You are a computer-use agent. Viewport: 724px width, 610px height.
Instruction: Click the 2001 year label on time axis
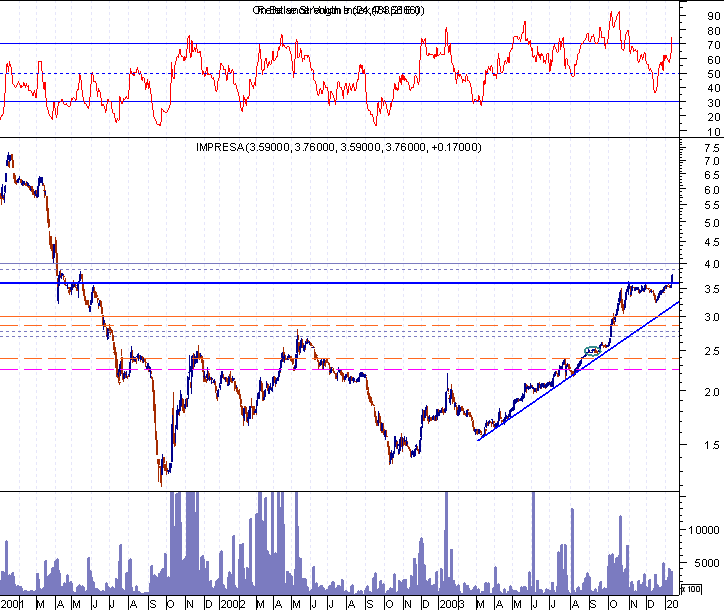click(x=11, y=604)
